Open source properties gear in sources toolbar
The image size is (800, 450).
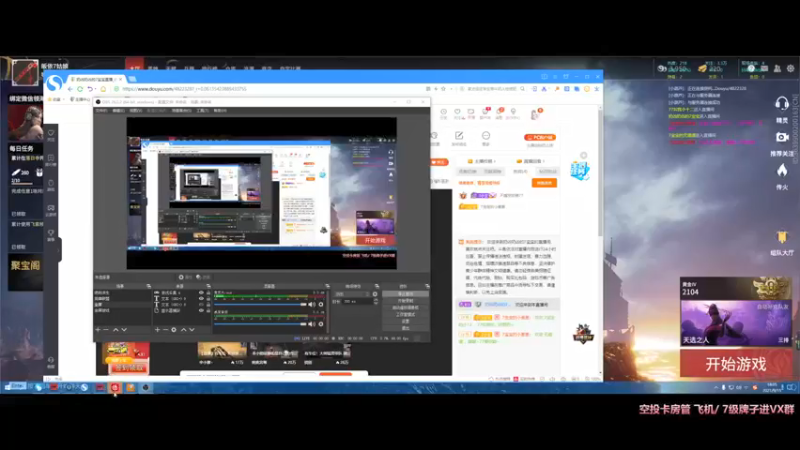click(174, 330)
